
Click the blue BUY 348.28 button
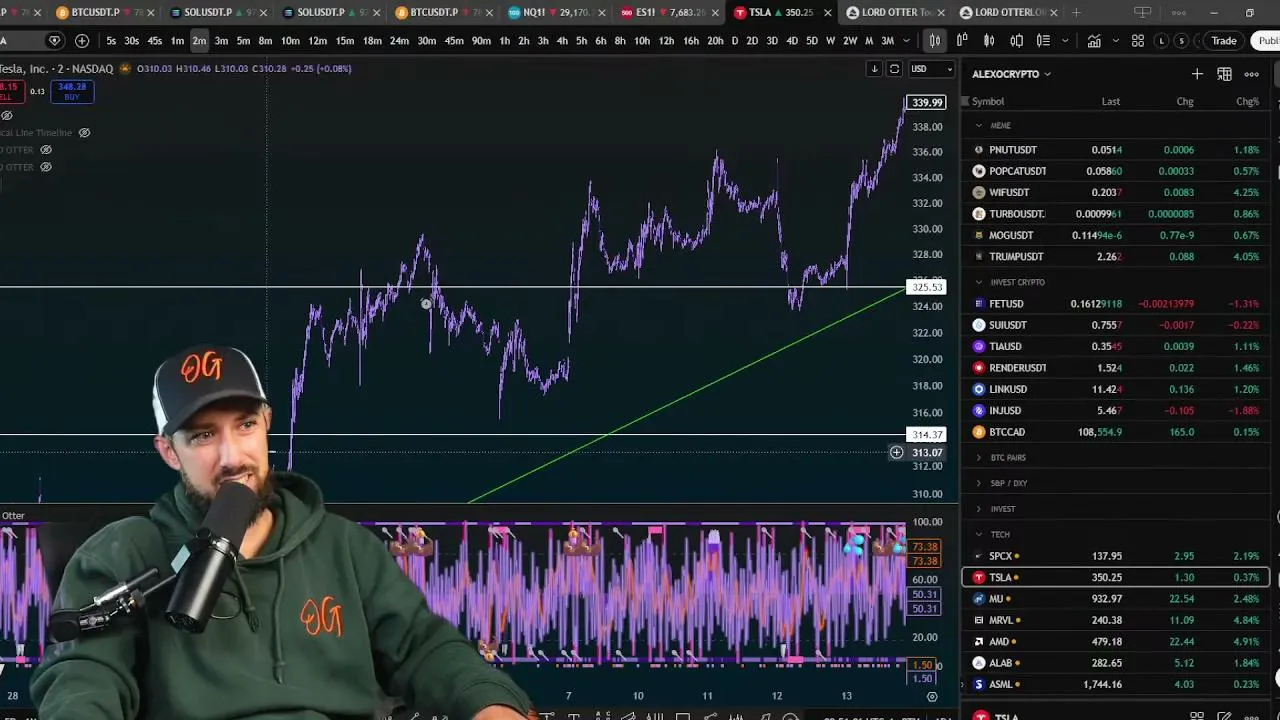tap(71, 92)
